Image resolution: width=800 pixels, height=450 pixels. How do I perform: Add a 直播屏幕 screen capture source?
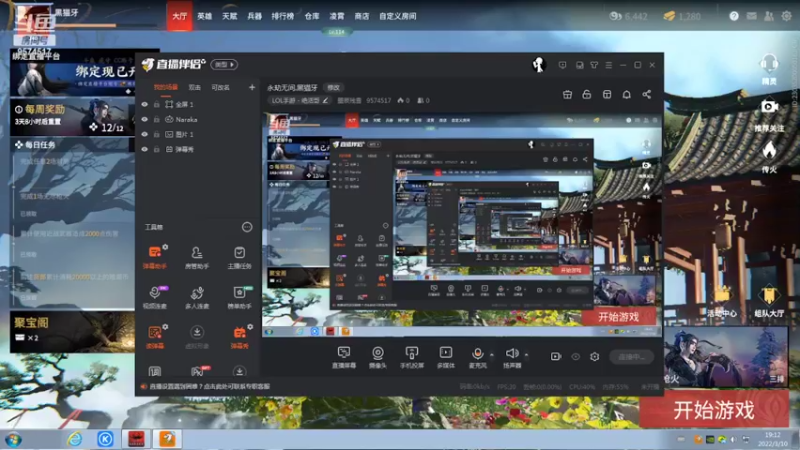point(344,357)
